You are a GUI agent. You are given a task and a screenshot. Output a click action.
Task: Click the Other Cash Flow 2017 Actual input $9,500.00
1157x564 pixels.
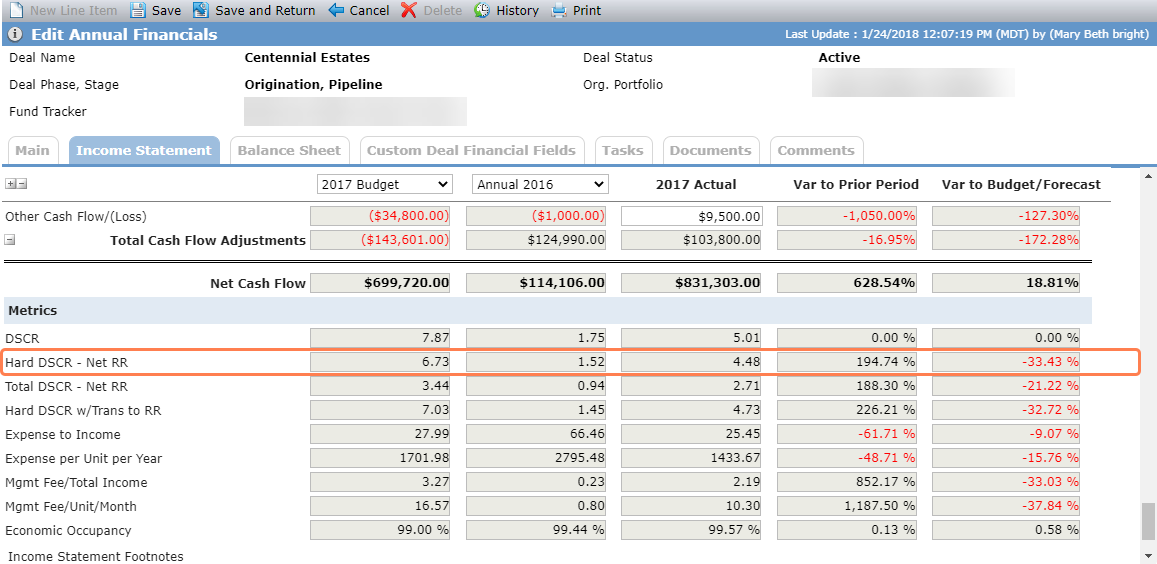[x=692, y=217]
